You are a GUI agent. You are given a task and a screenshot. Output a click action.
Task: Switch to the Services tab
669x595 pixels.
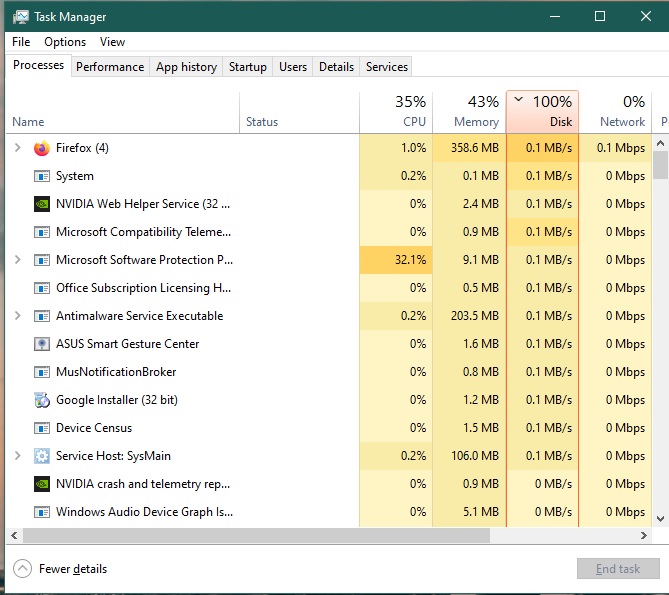[387, 67]
